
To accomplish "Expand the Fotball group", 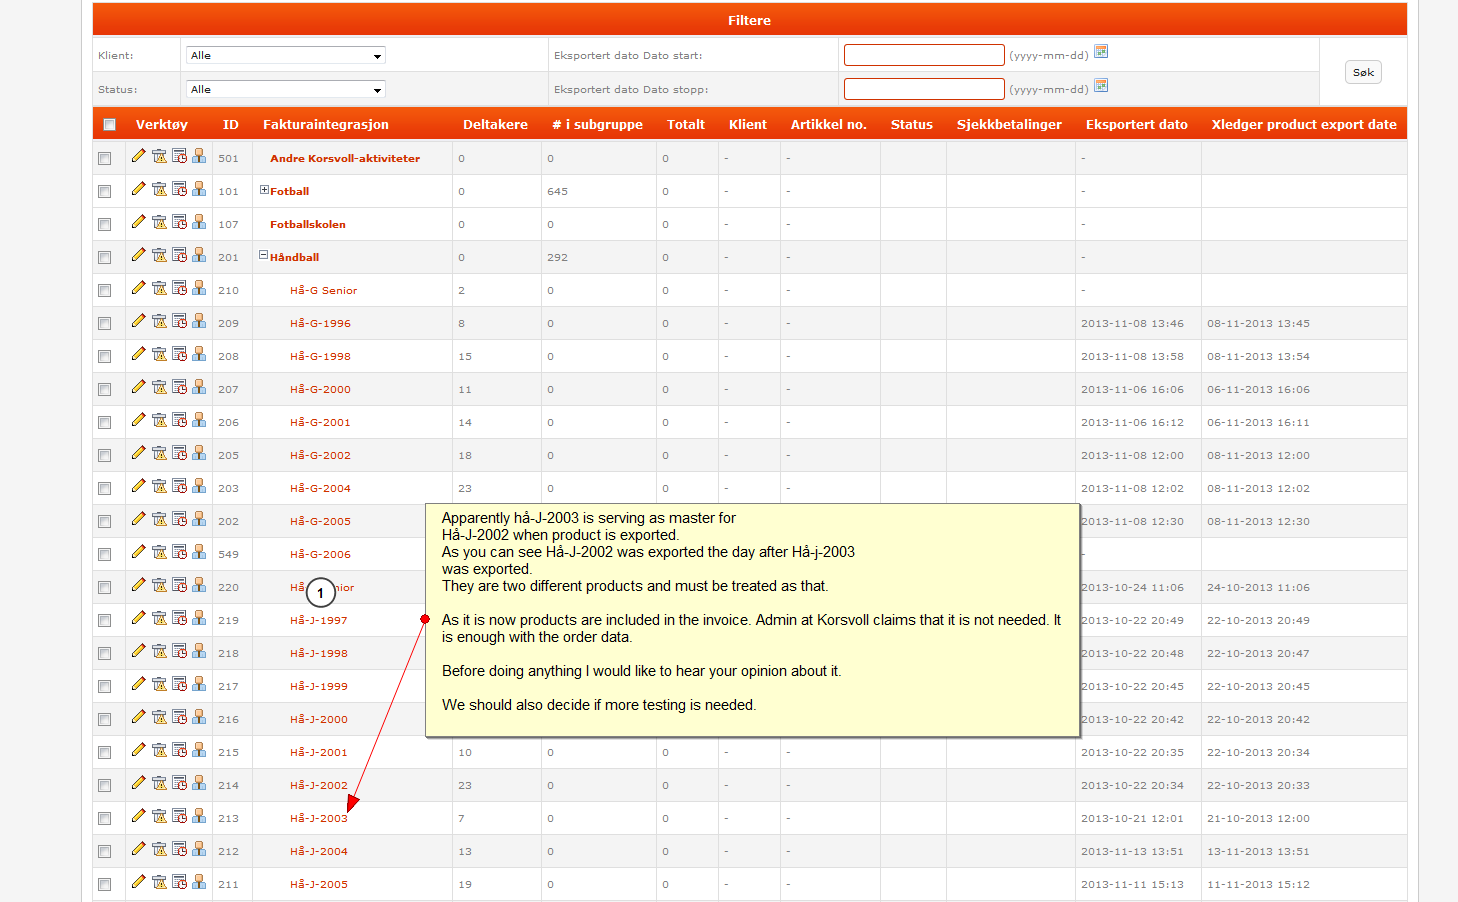I will point(264,190).
